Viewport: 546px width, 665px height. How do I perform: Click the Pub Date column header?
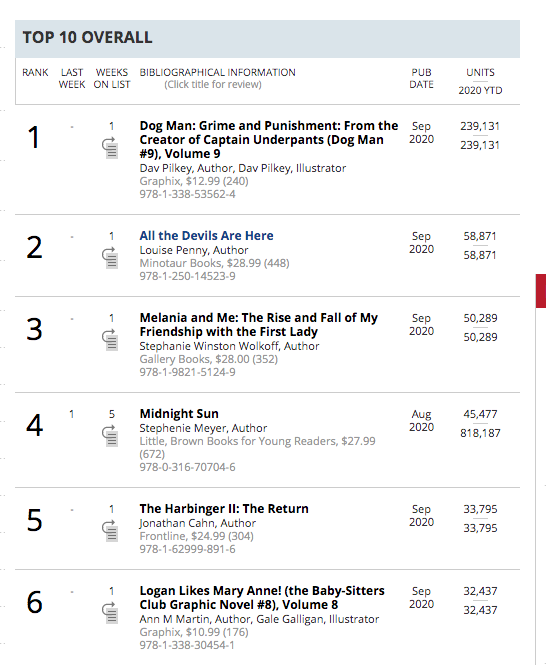[x=421, y=78]
